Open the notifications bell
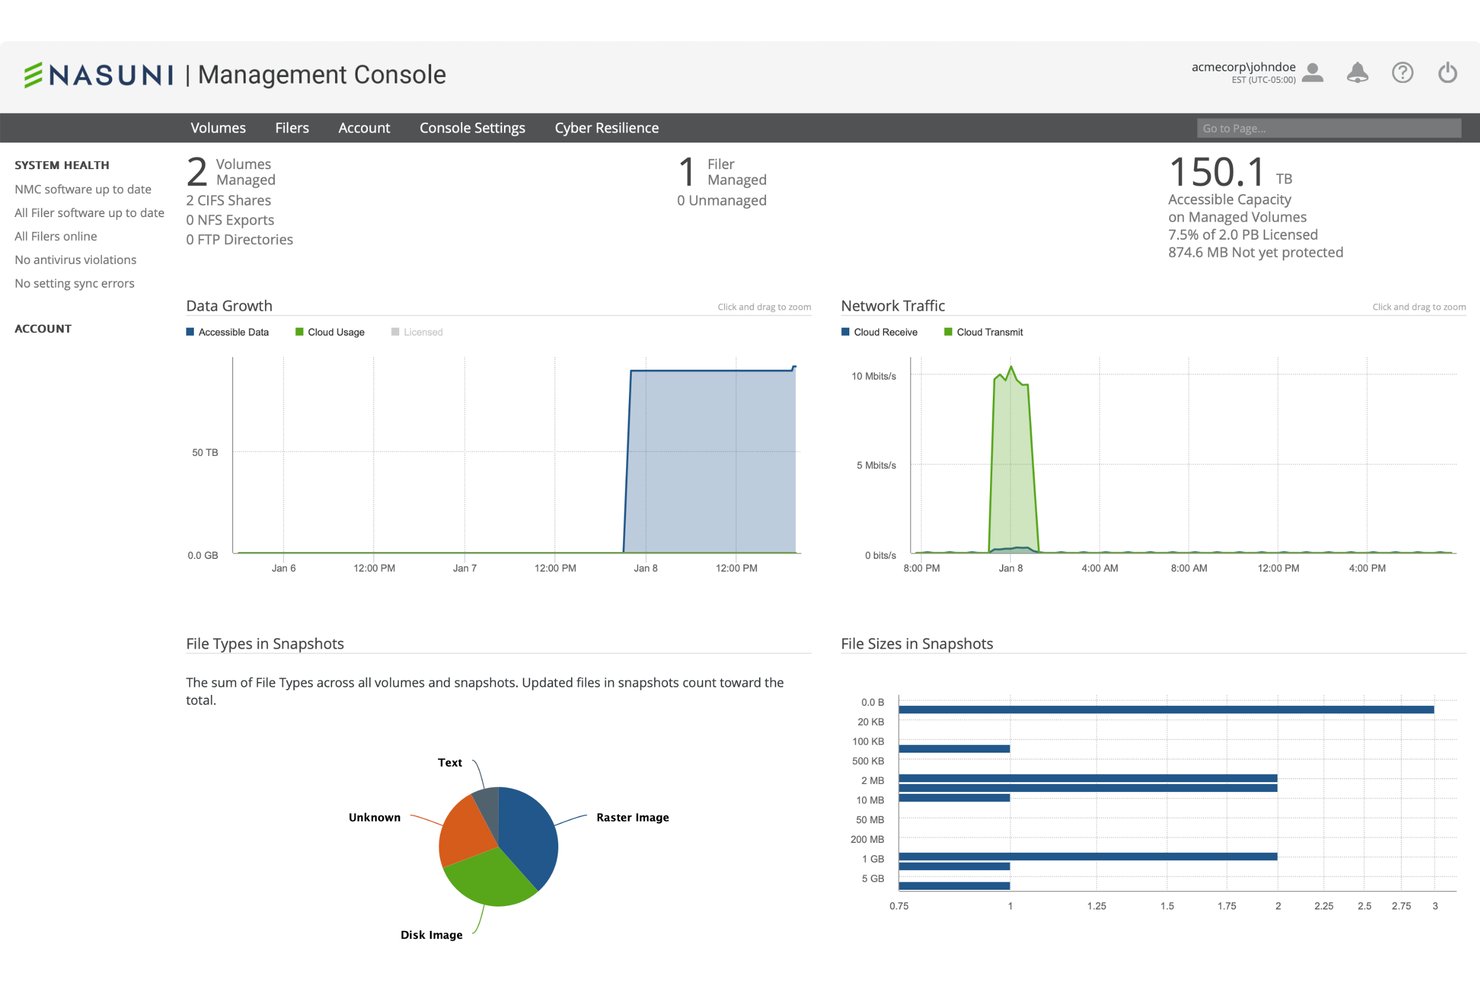This screenshot has height=987, width=1480. 1357,73
